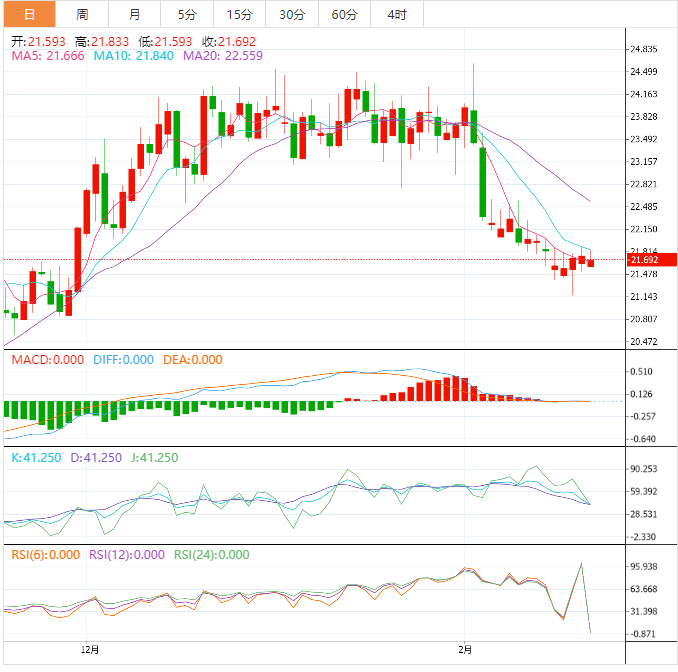Viewport: 678px width, 672px height.
Task: Click the RSI(12) indicator label
Action: [x=127, y=555]
